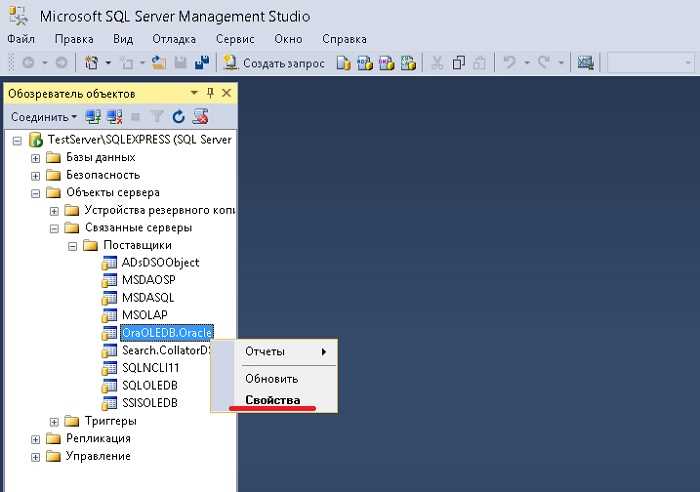Open Object Explorer window position dropdown
Viewport: 700px width, 492px height.
194,93
